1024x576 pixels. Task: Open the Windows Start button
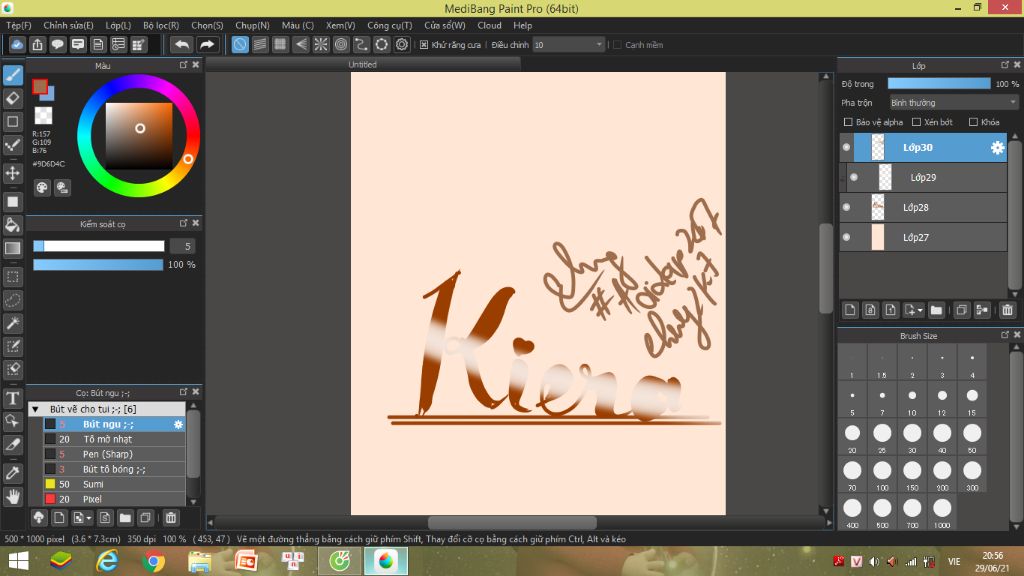[x=18, y=561]
